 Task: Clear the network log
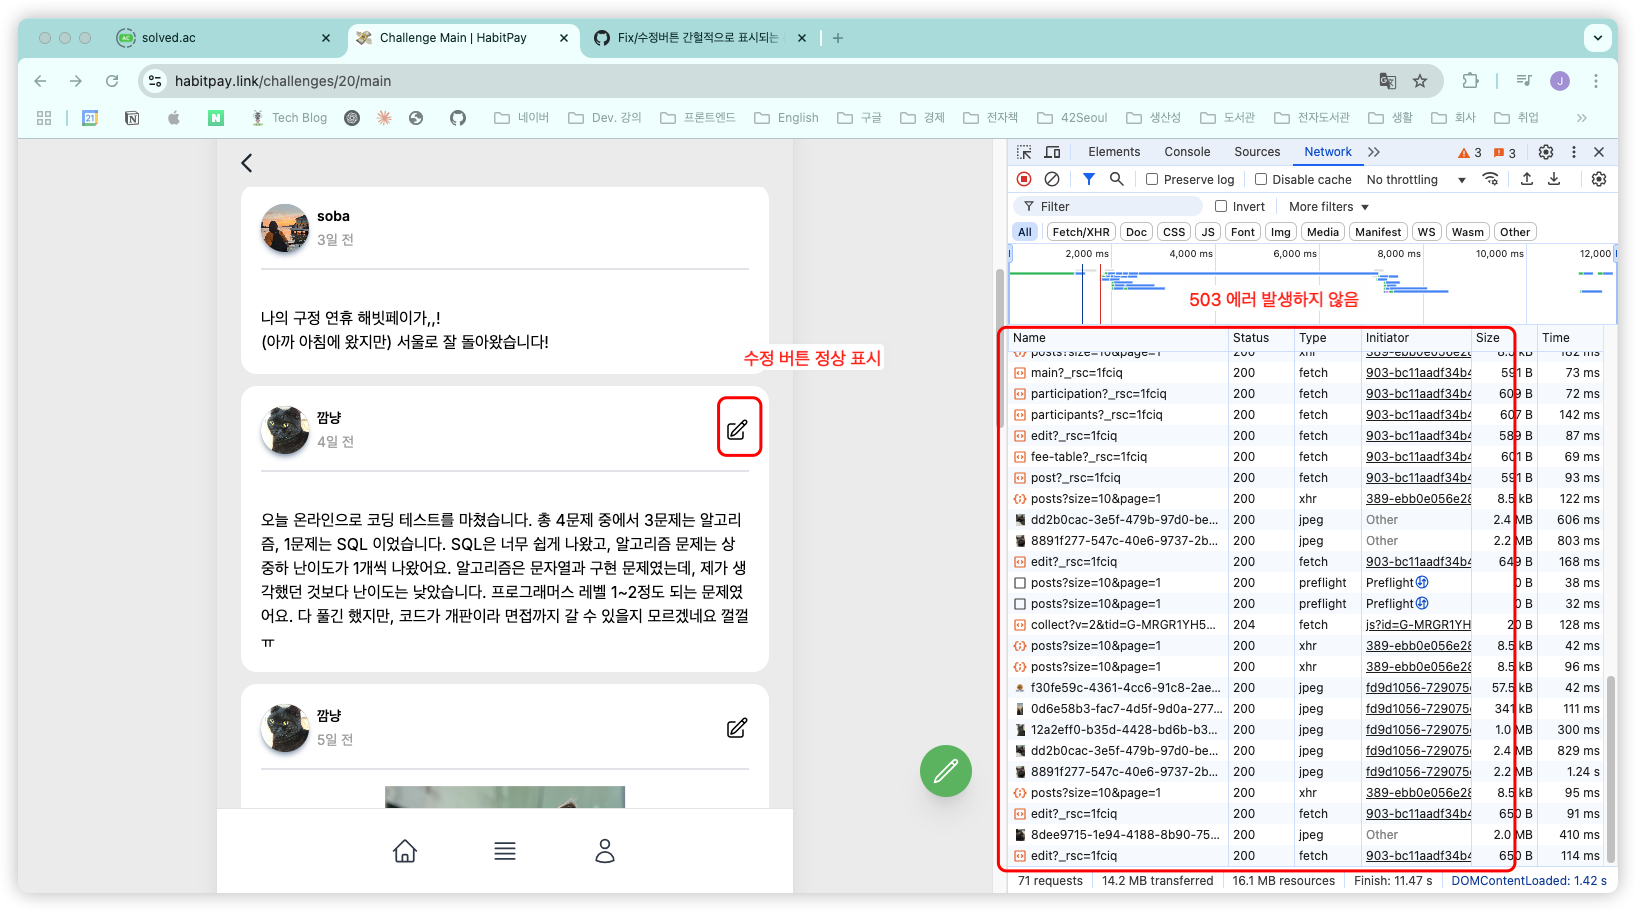click(x=1052, y=179)
